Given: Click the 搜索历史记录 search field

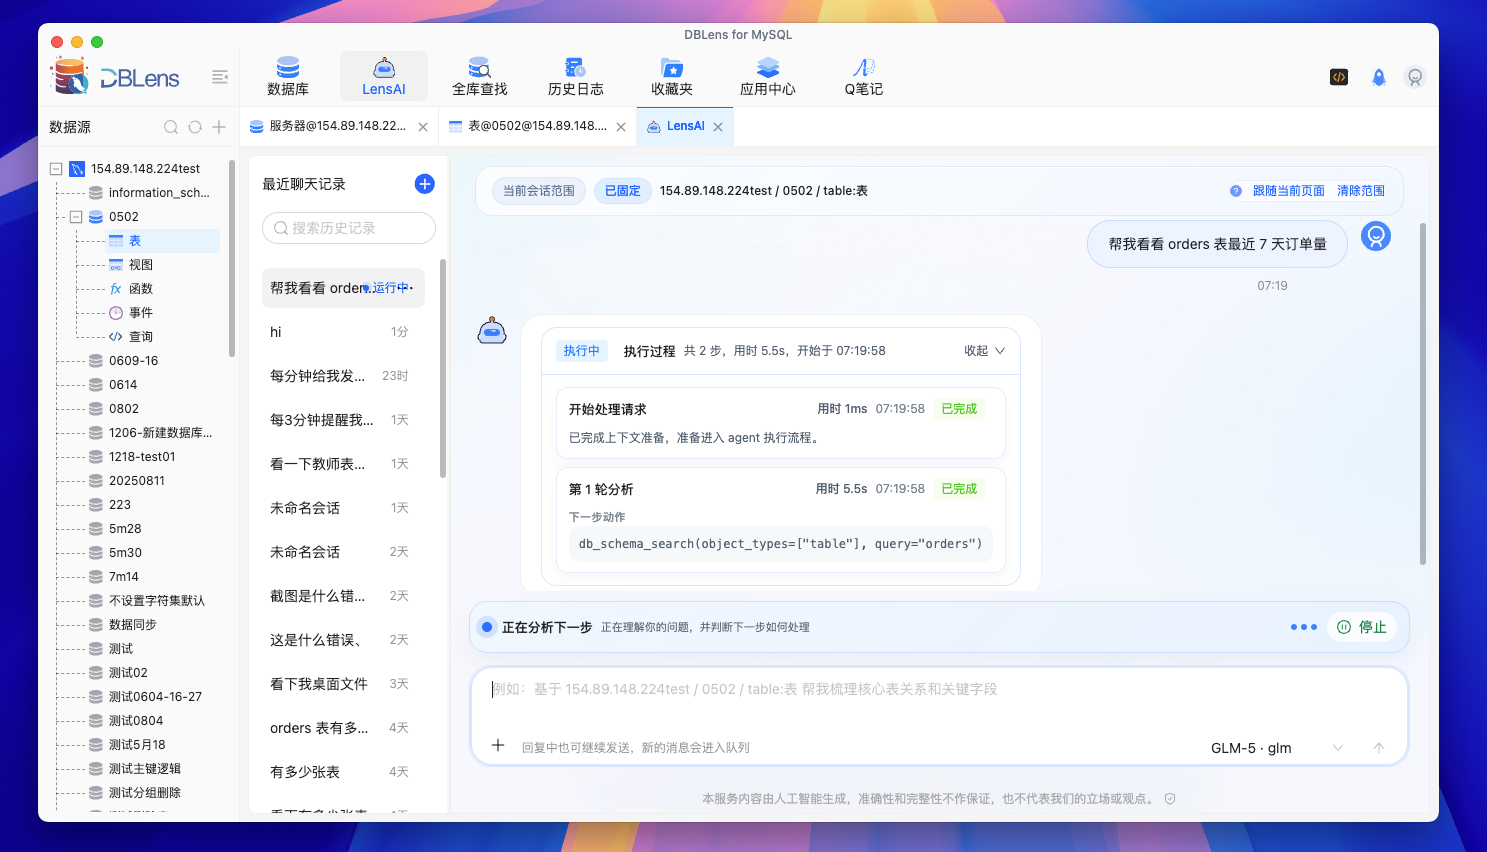Looking at the screenshot, I should (x=349, y=228).
